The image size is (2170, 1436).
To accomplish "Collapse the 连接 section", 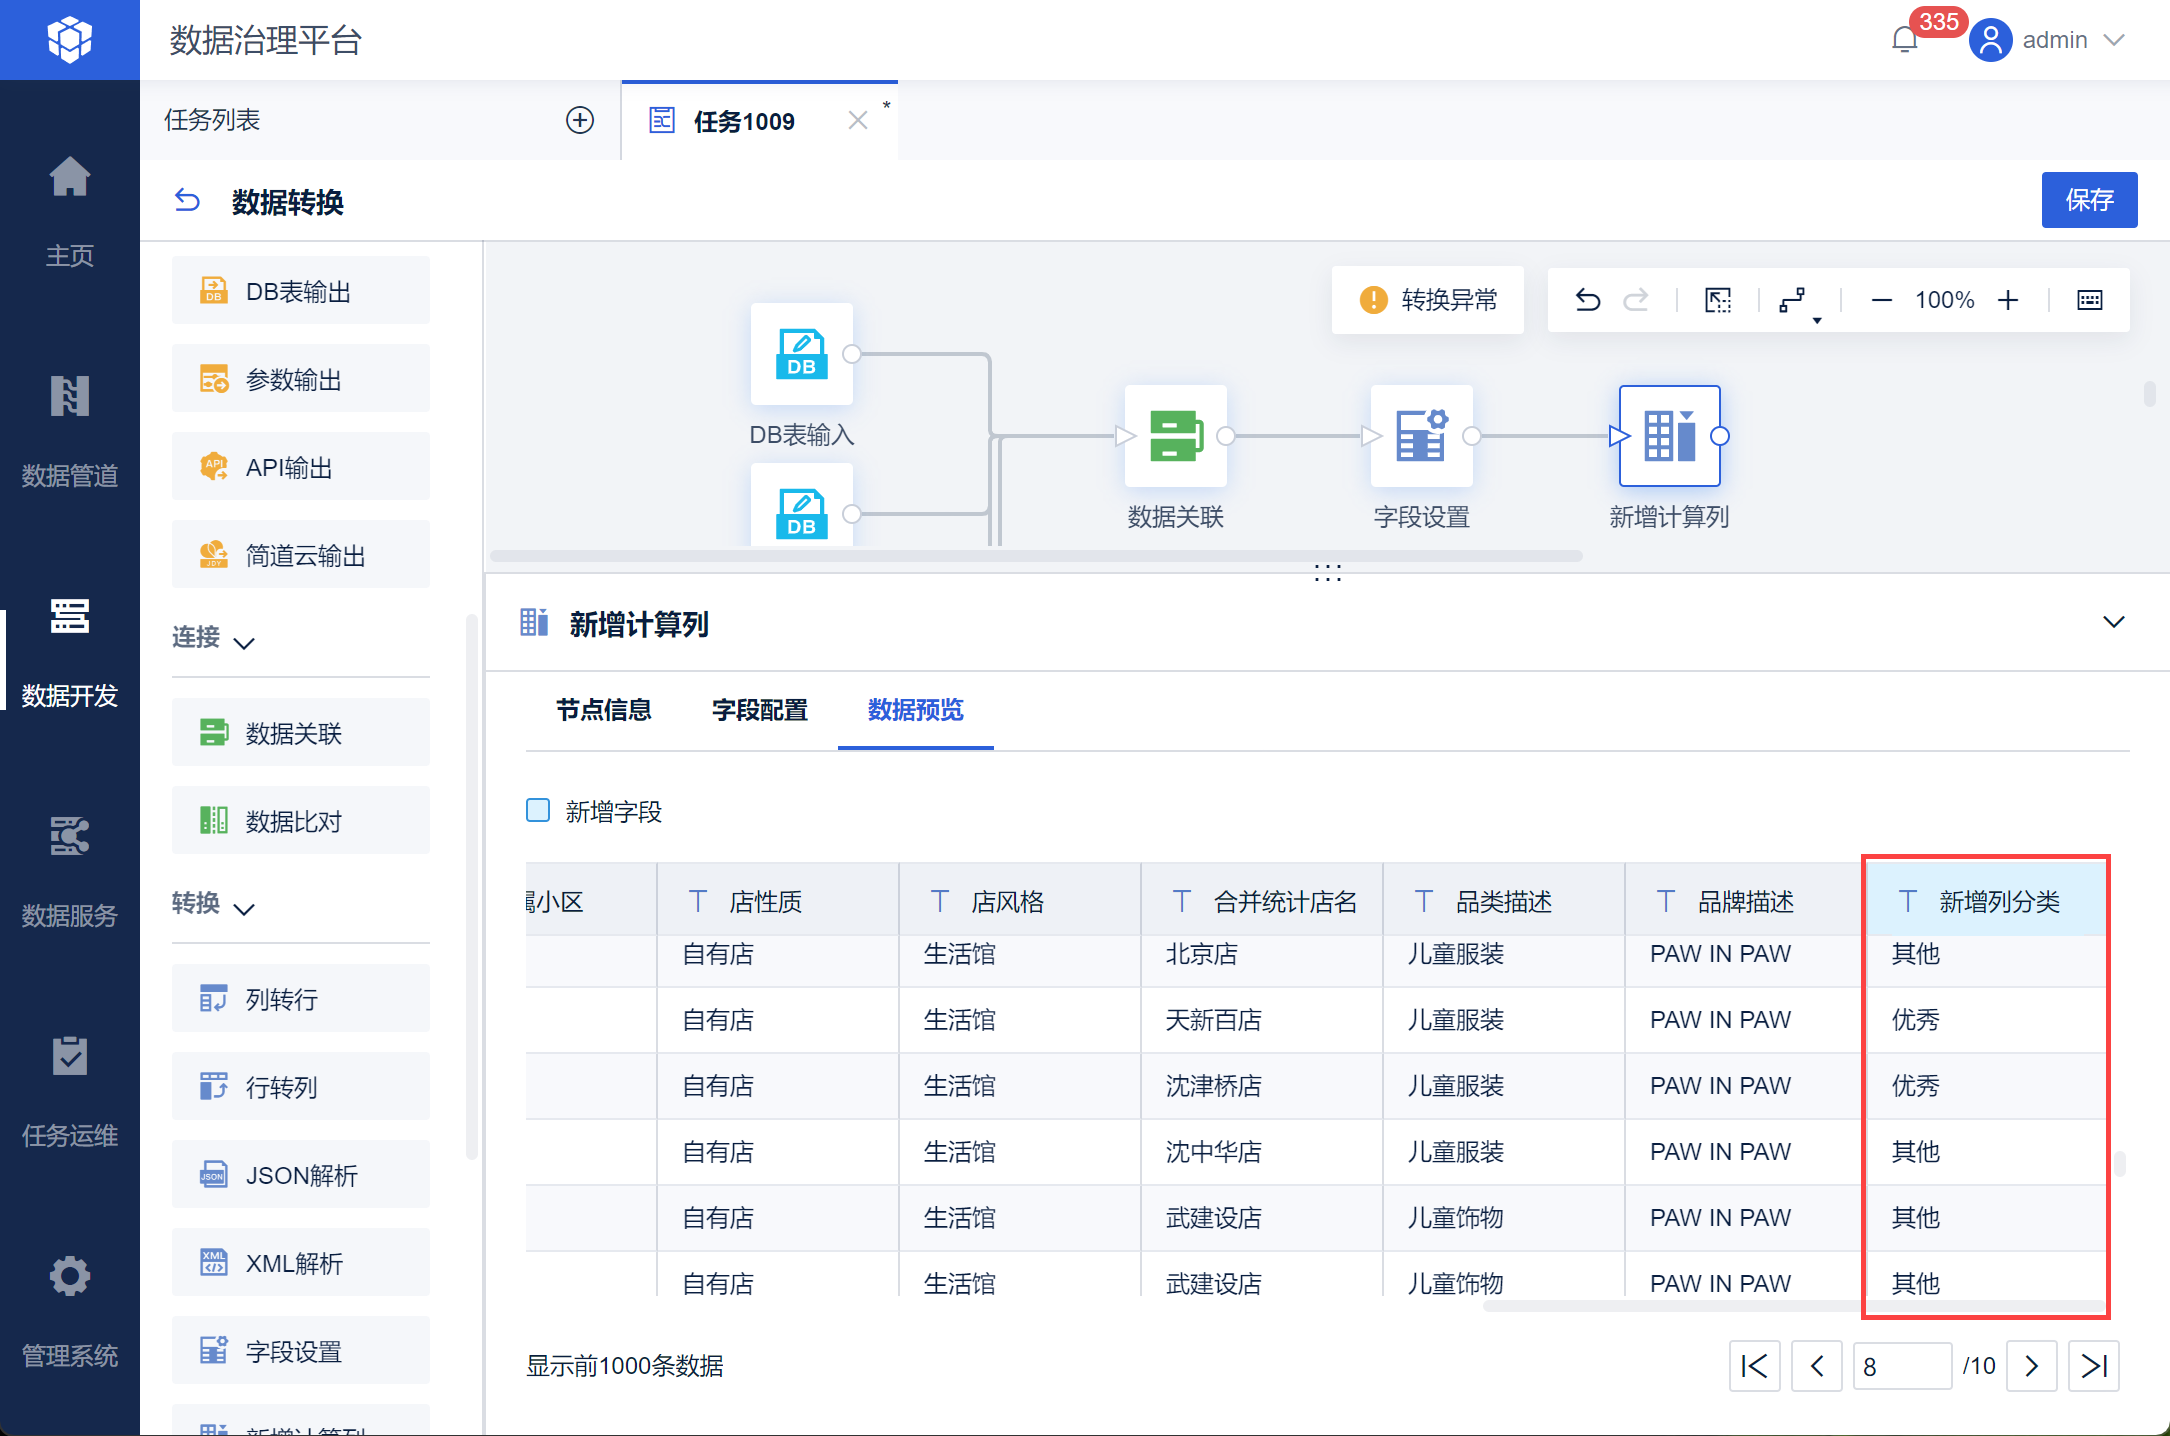I will [243, 642].
